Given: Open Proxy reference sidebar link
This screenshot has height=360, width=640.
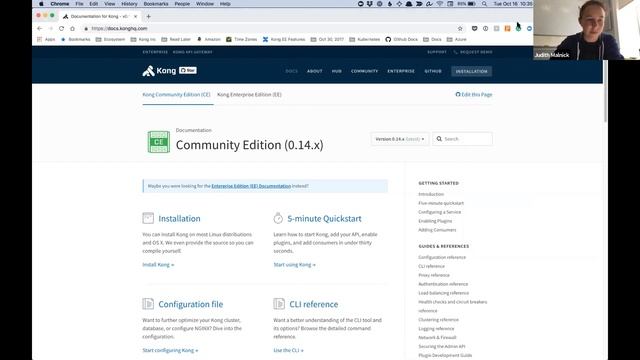Looking at the screenshot, I should (x=434, y=275).
